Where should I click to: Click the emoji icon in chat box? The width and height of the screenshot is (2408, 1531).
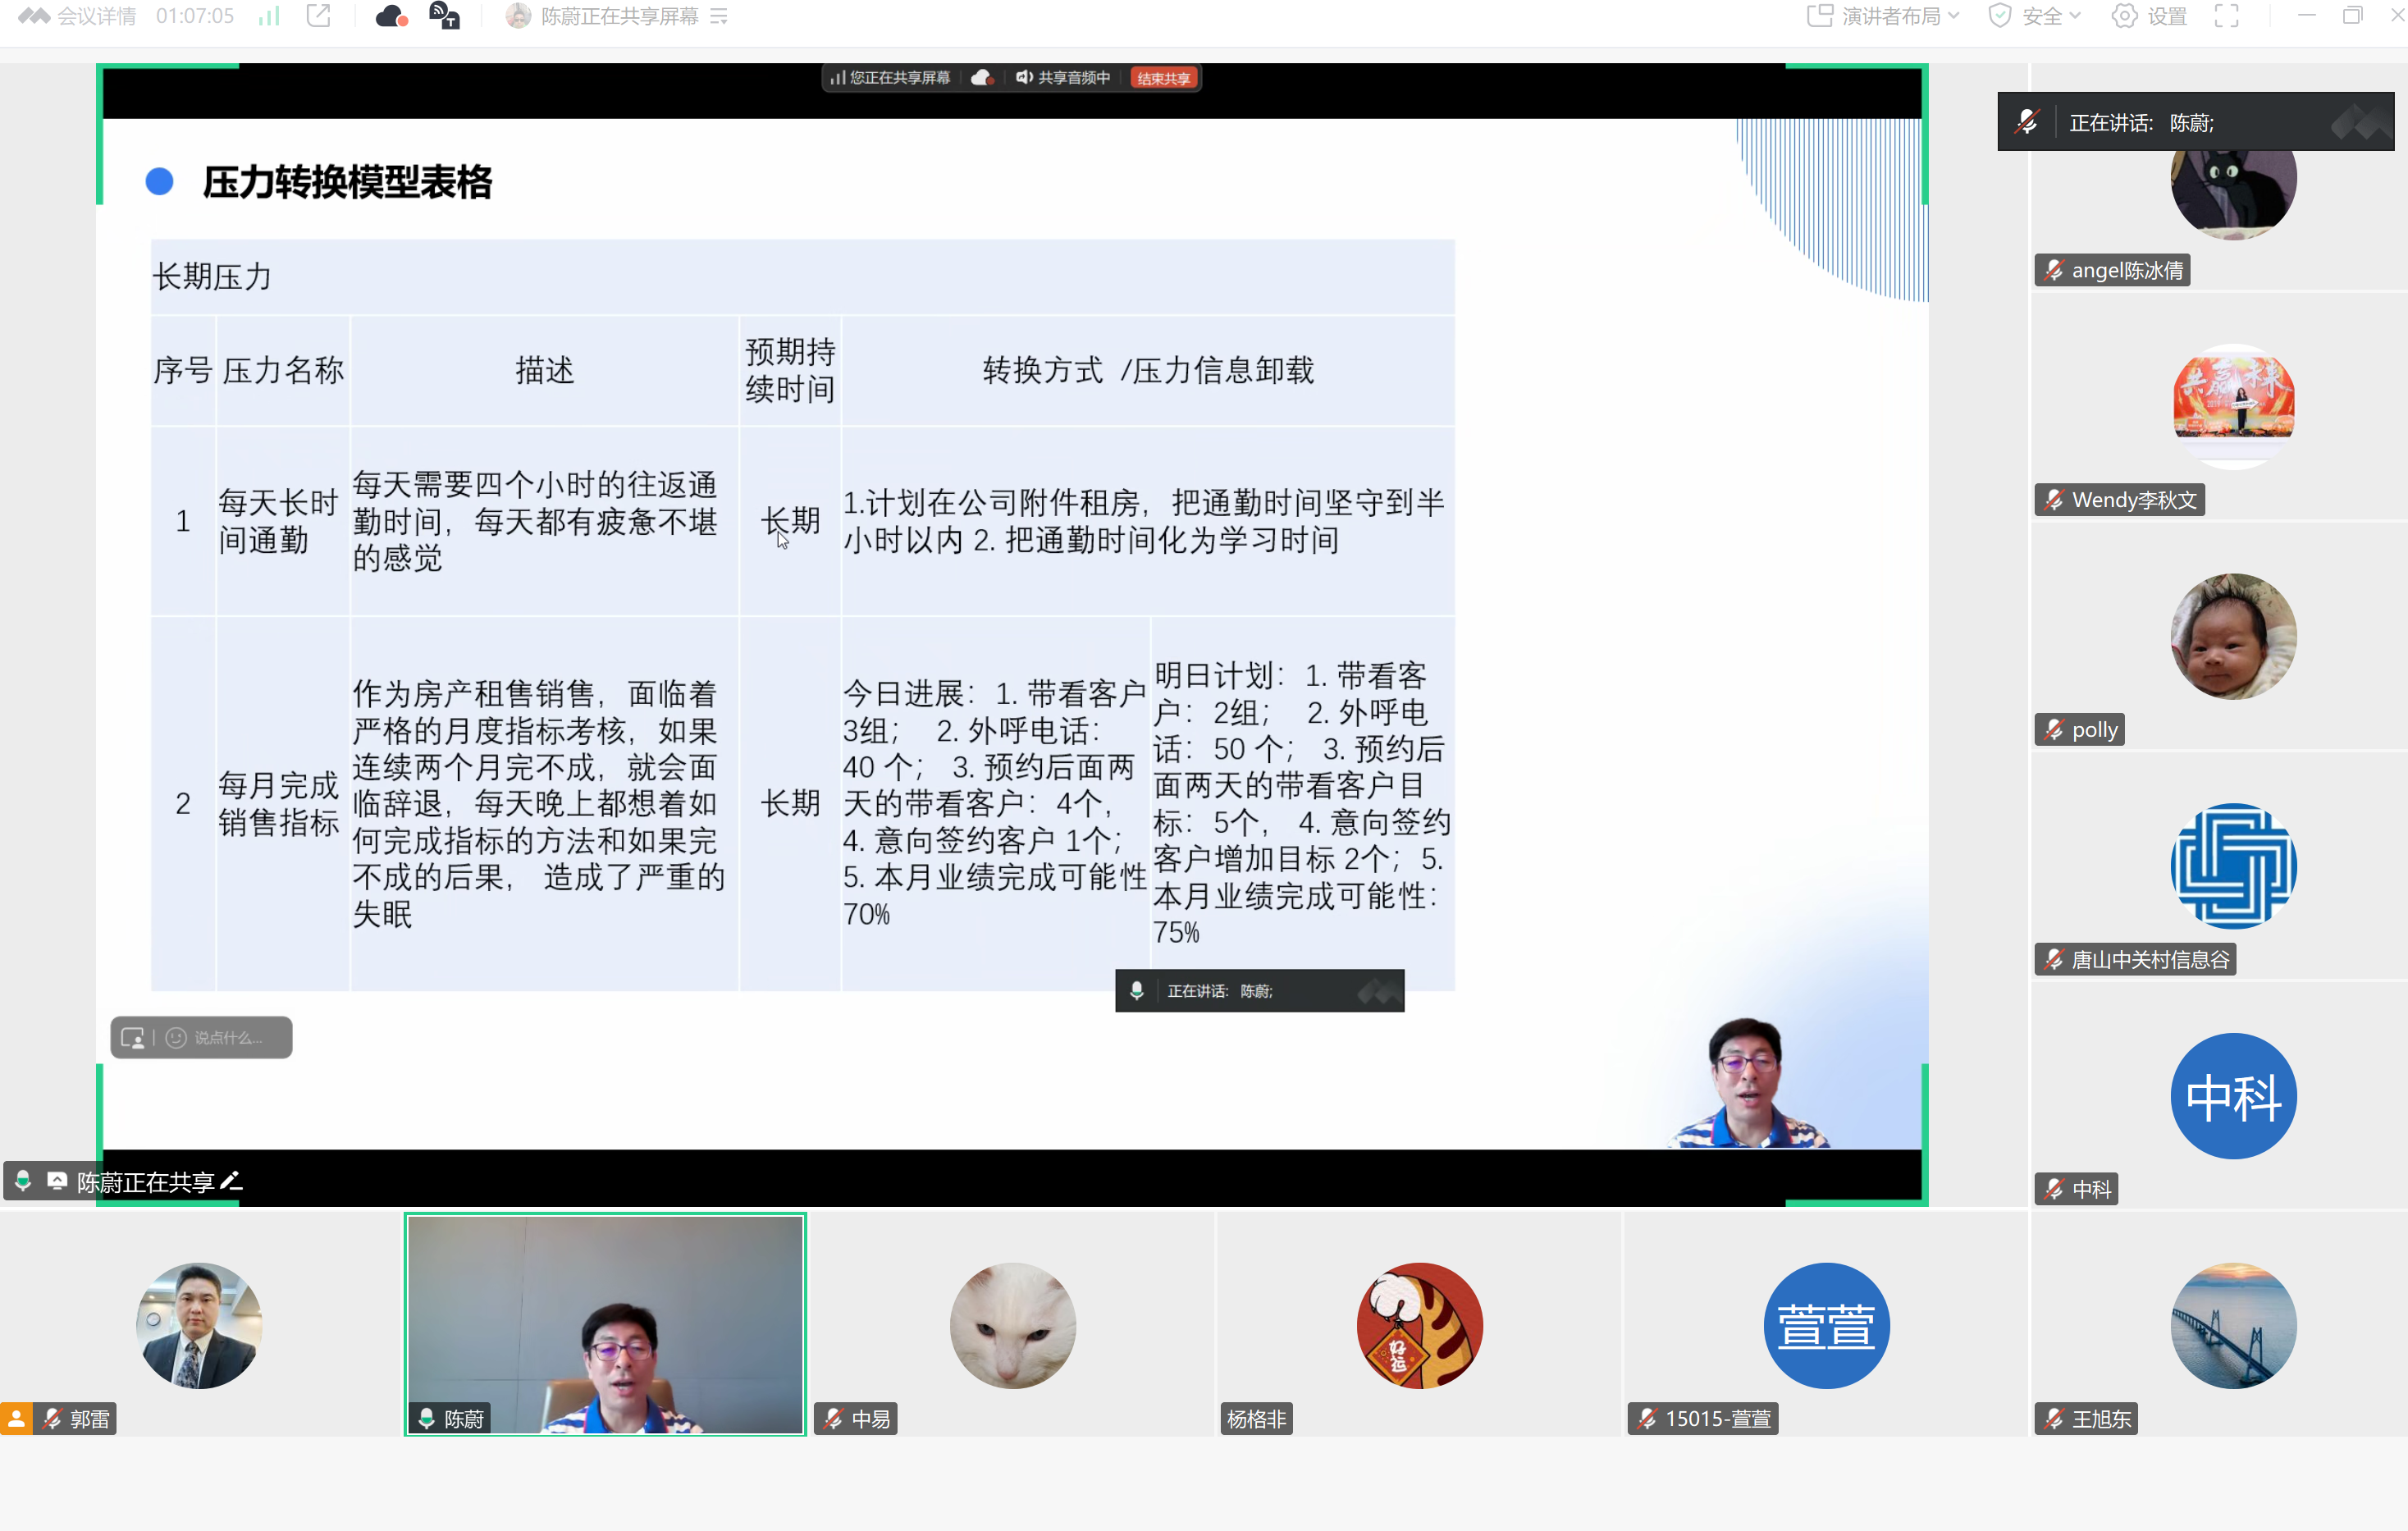(176, 1038)
